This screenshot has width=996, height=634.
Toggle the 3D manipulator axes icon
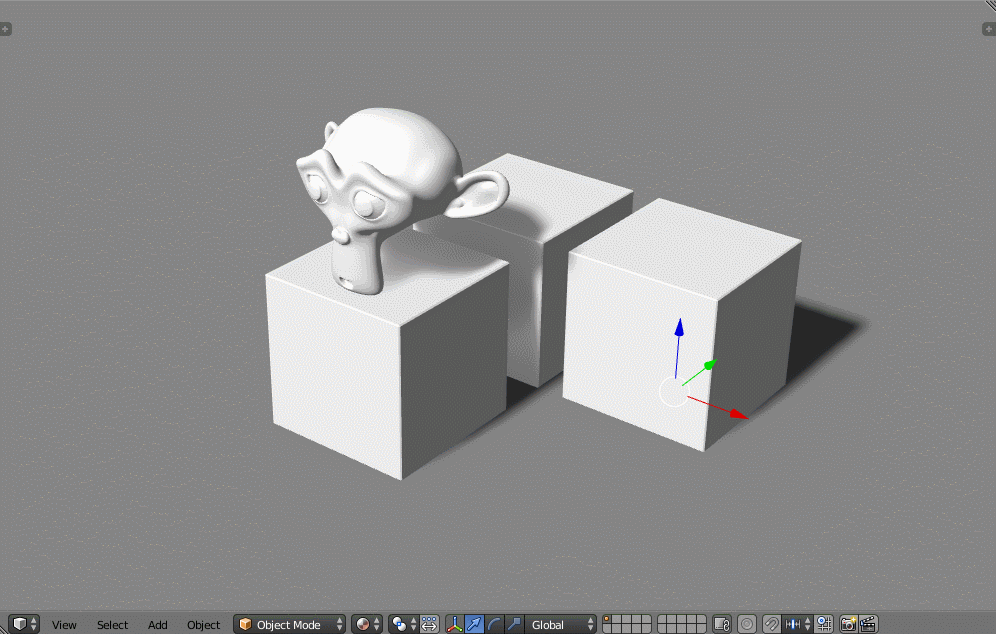[455, 624]
